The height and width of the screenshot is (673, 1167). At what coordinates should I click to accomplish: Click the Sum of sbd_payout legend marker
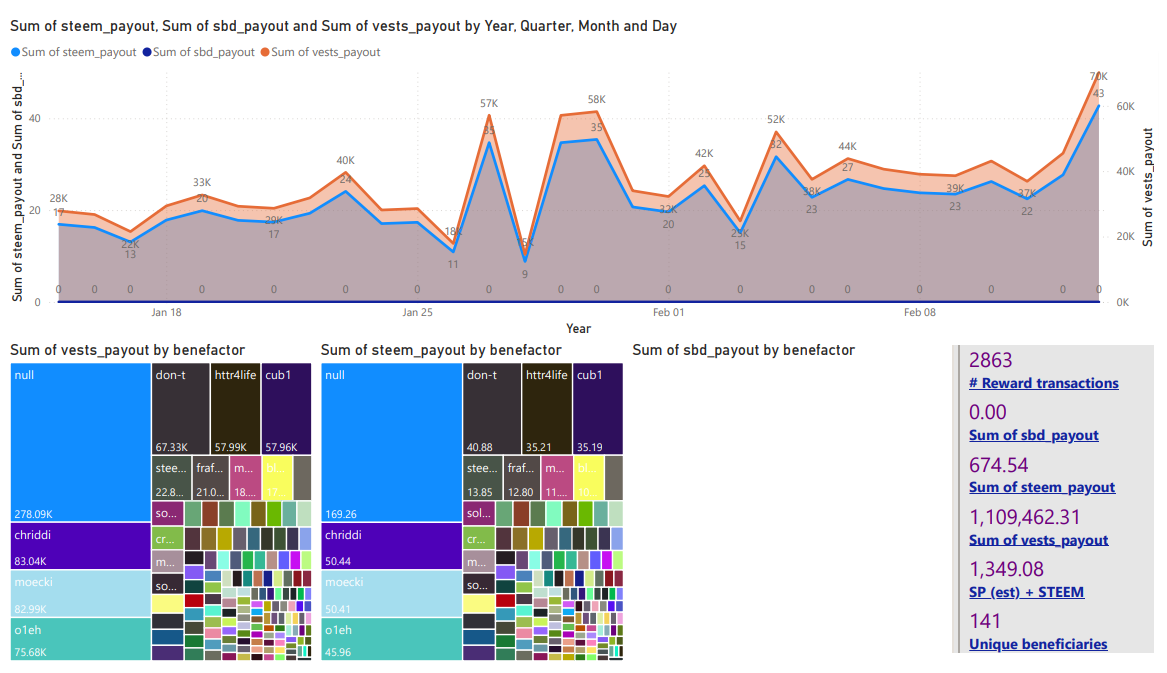click(147, 52)
